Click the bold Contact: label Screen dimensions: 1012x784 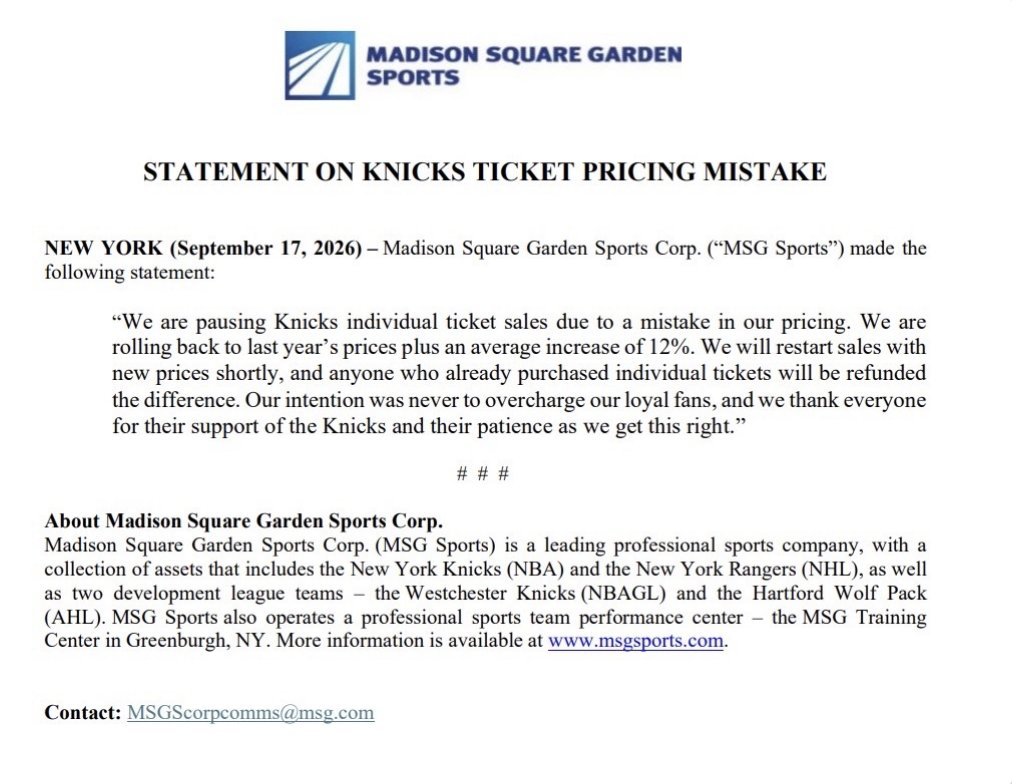tap(83, 712)
